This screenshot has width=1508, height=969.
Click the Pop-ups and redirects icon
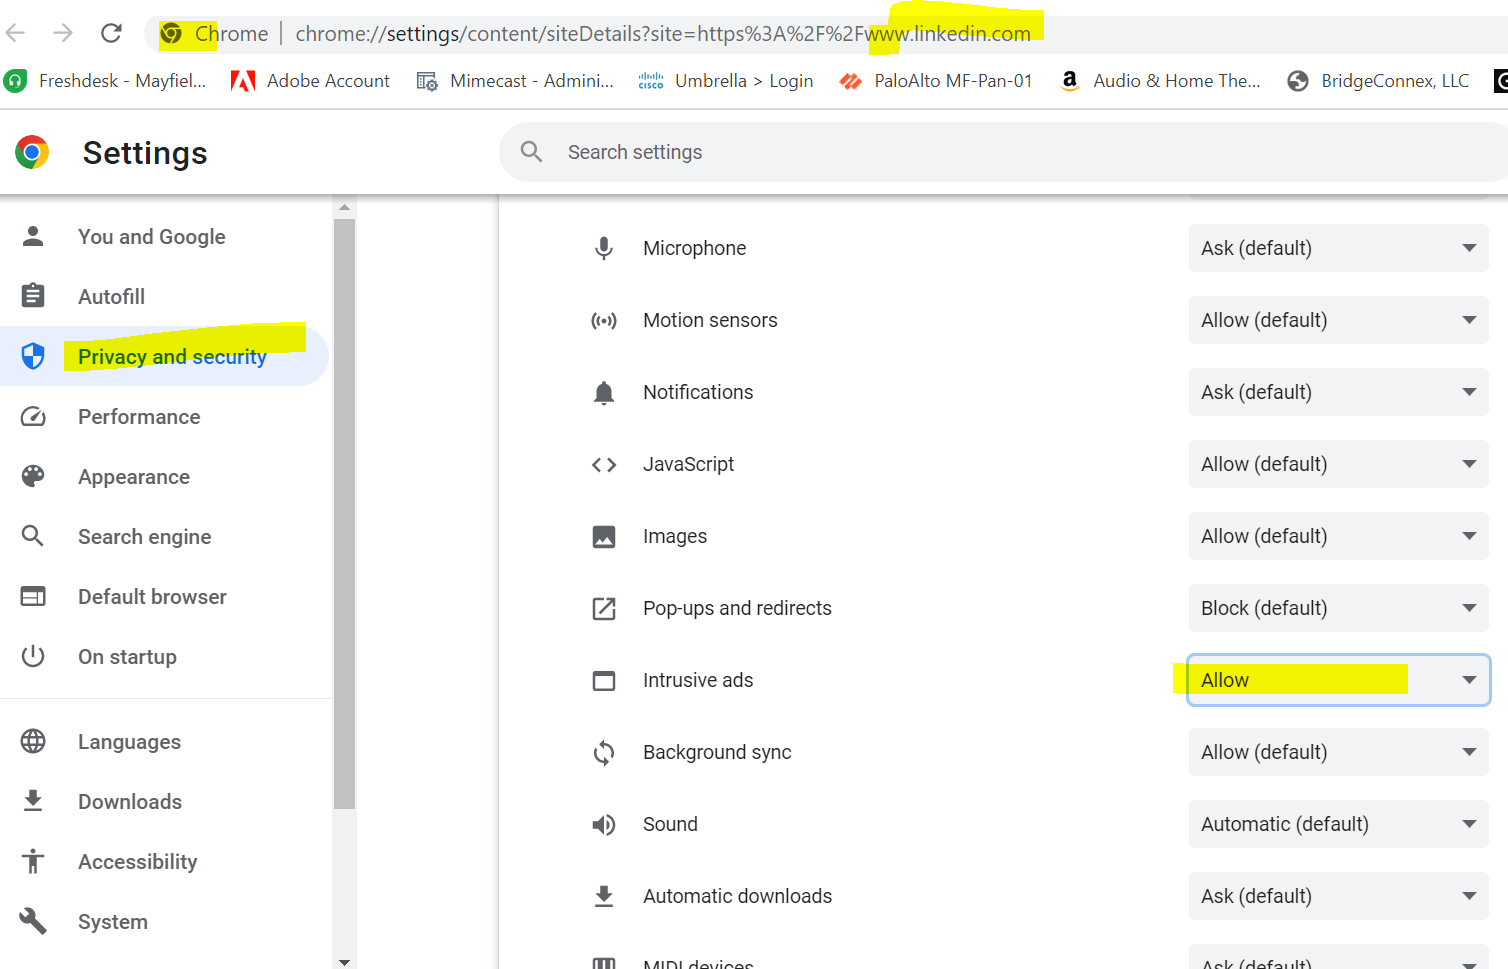pyautogui.click(x=604, y=609)
